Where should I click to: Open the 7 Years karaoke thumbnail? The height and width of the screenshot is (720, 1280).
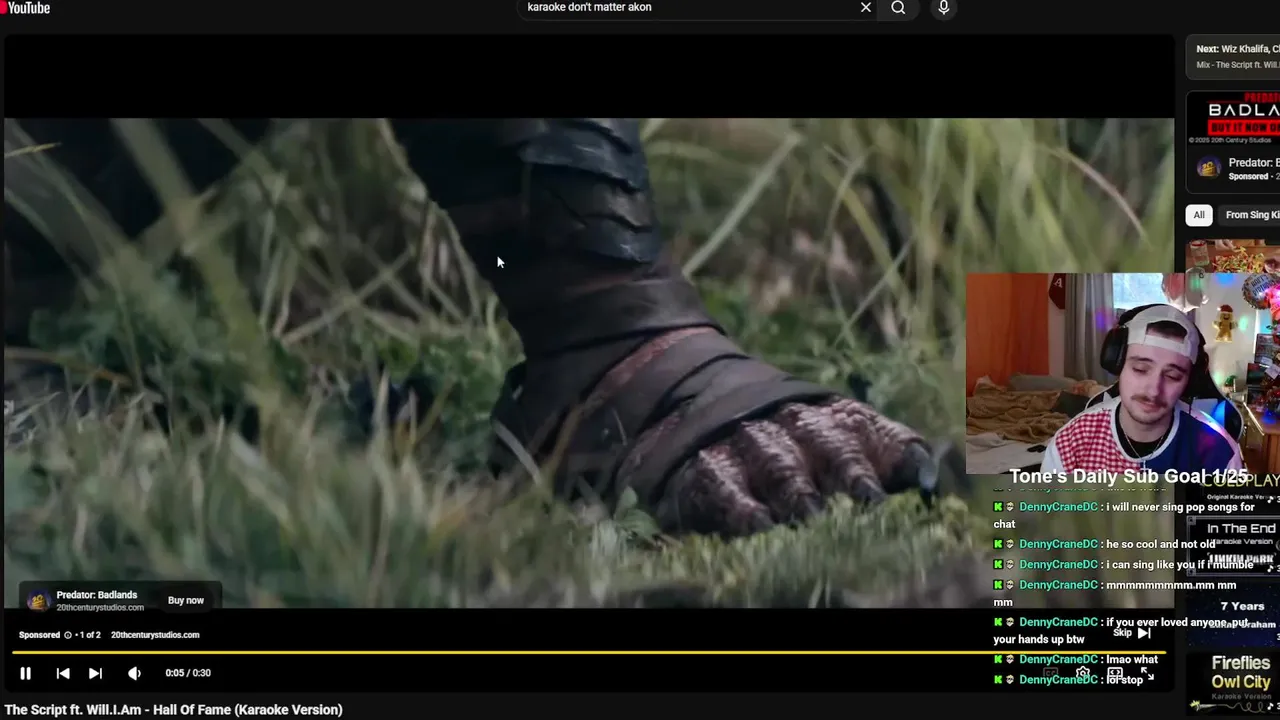(1234, 614)
